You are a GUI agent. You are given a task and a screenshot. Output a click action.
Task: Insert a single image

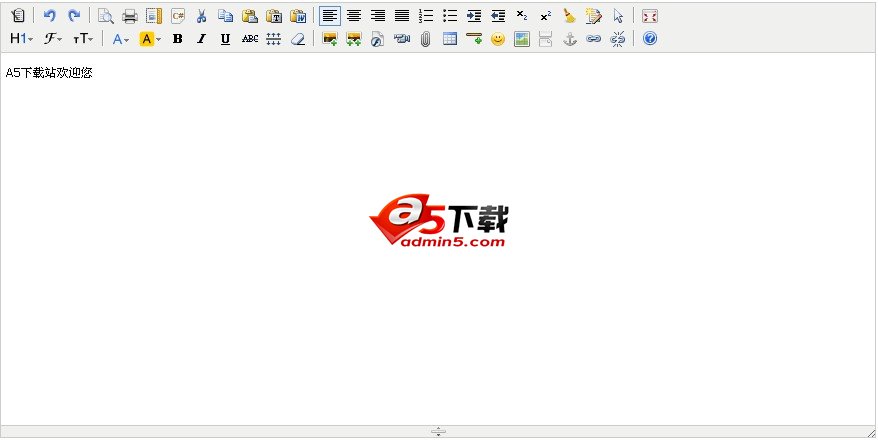coord(330,39)
